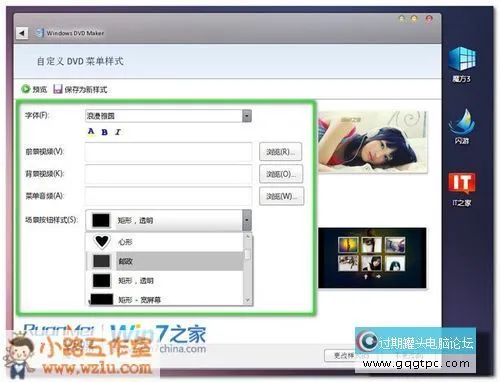The height and width of the screenshot is (382, 500).
Task: Browse for menu audio with 浏览(W)
Action: tap(281, 196)
